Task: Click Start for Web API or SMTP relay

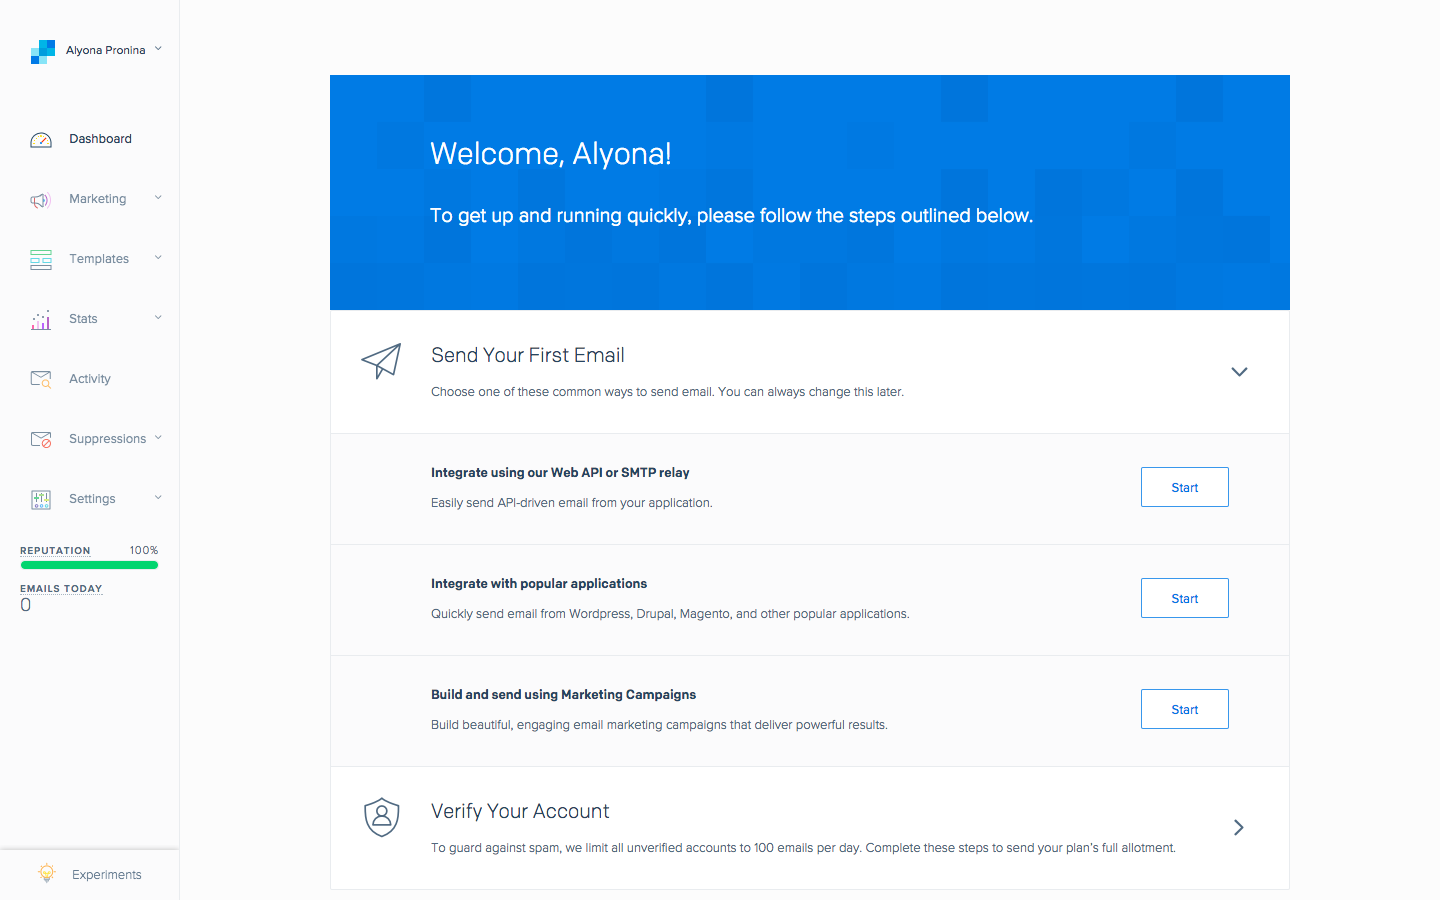Action: pos(1184,487)
